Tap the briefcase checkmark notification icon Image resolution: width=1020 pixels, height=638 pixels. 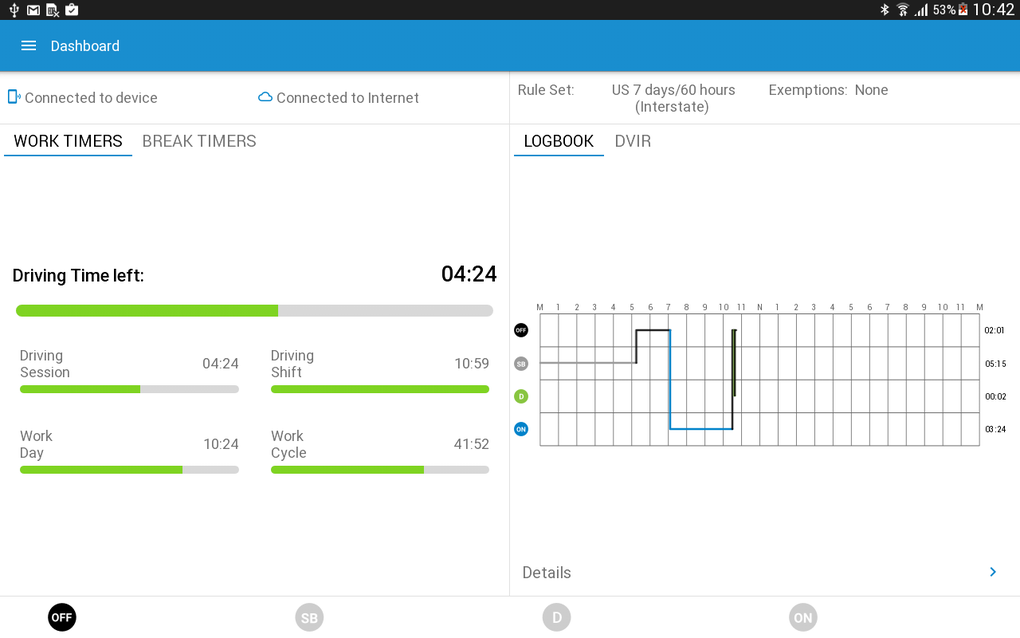pos(72,10)
